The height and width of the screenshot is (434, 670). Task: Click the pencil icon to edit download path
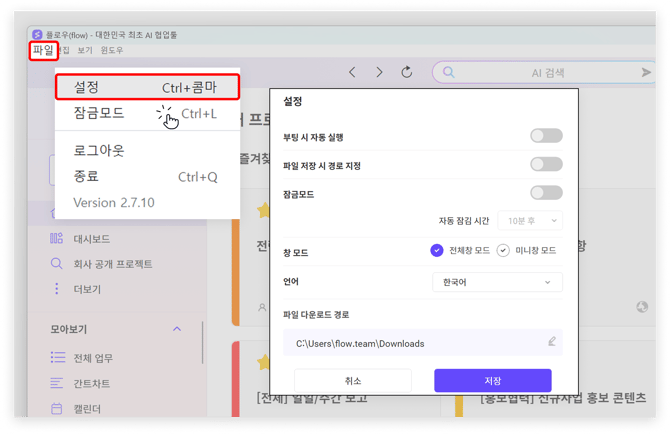click(x=551, y=342)
